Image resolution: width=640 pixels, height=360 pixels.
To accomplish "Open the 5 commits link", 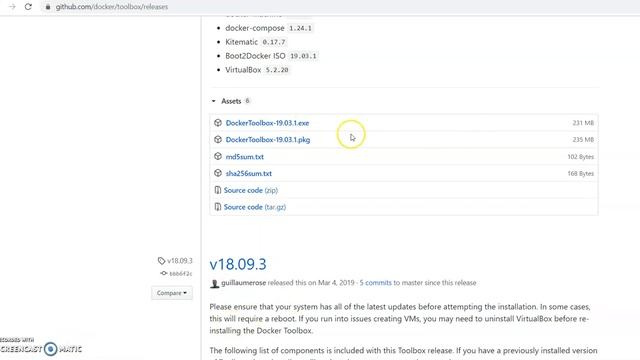I will tap(376, 282).
